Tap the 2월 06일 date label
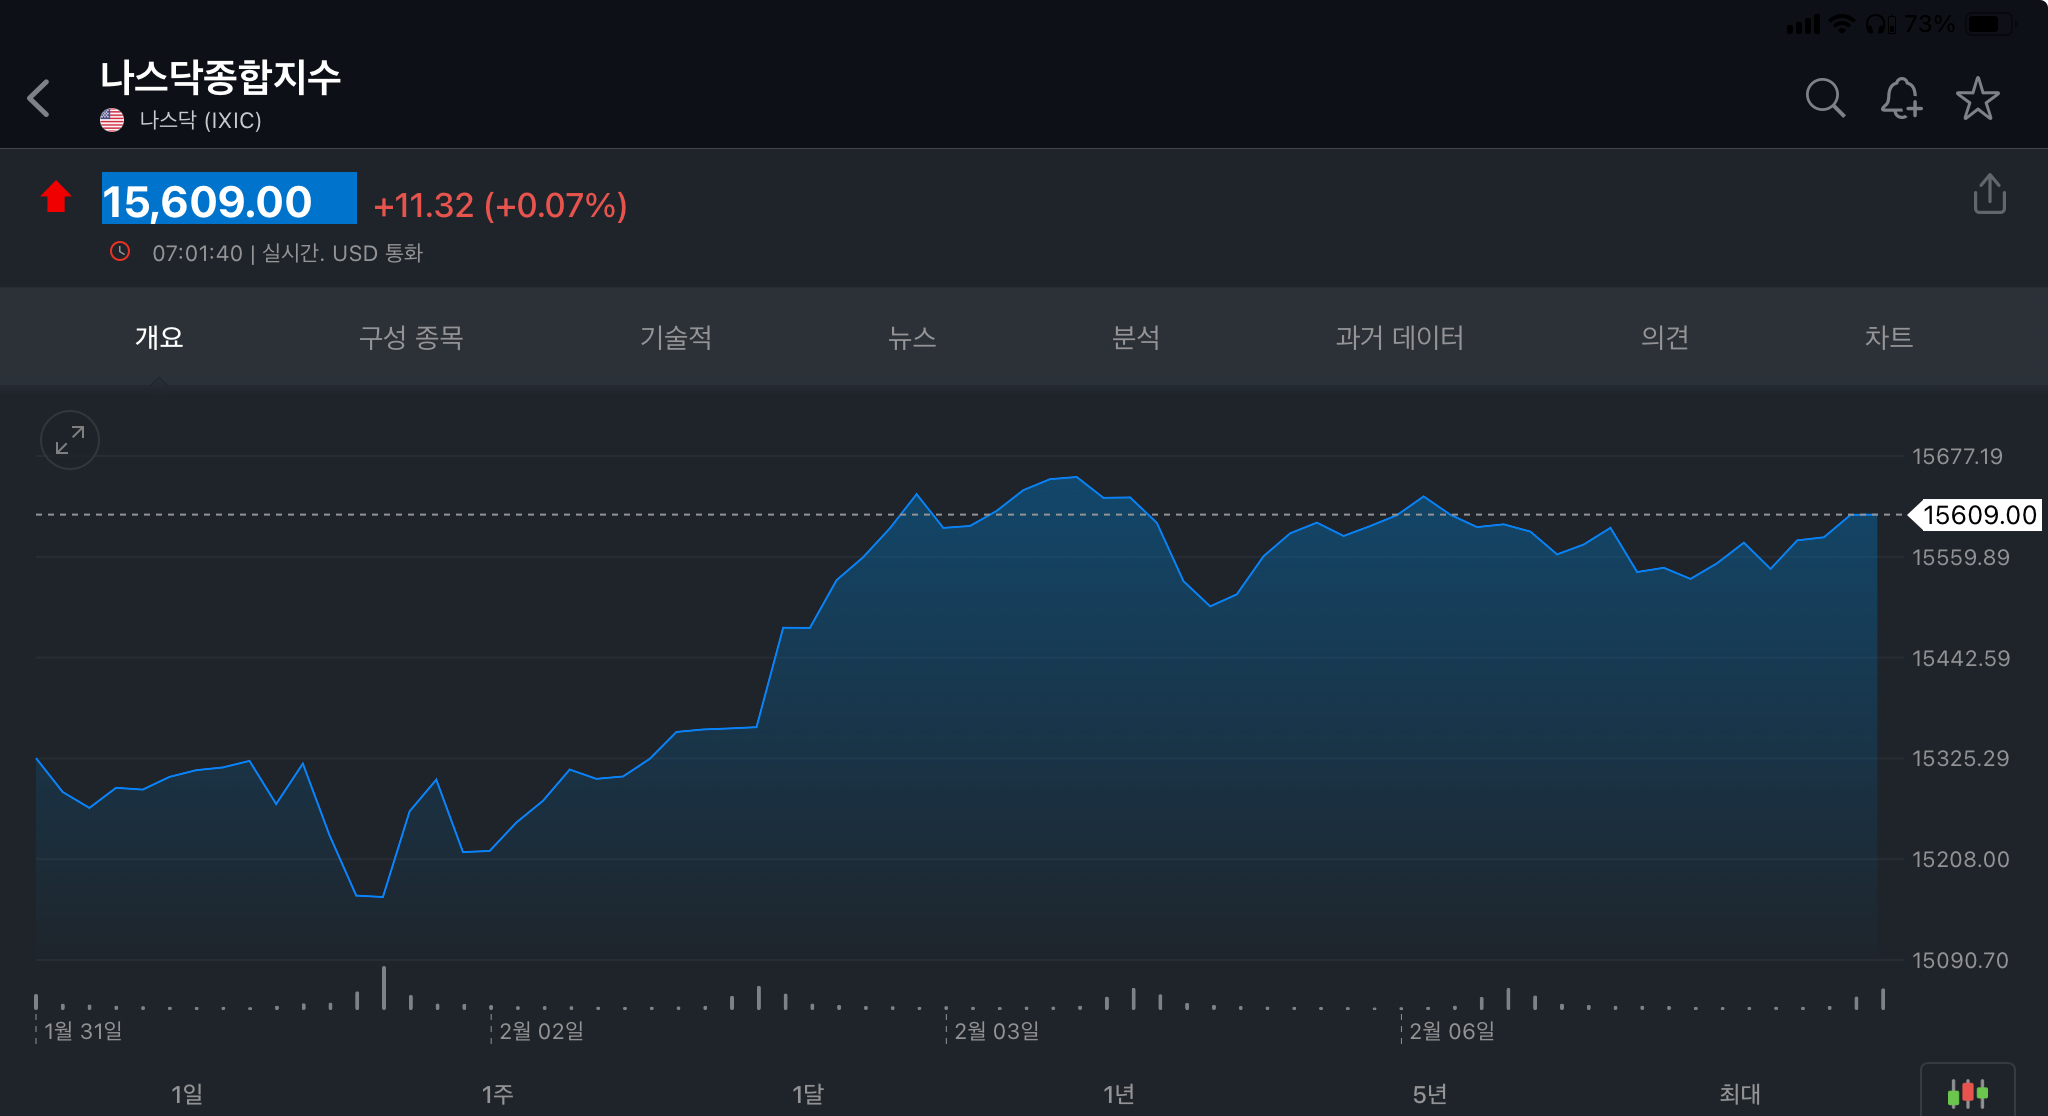 click(1451, 1030)
